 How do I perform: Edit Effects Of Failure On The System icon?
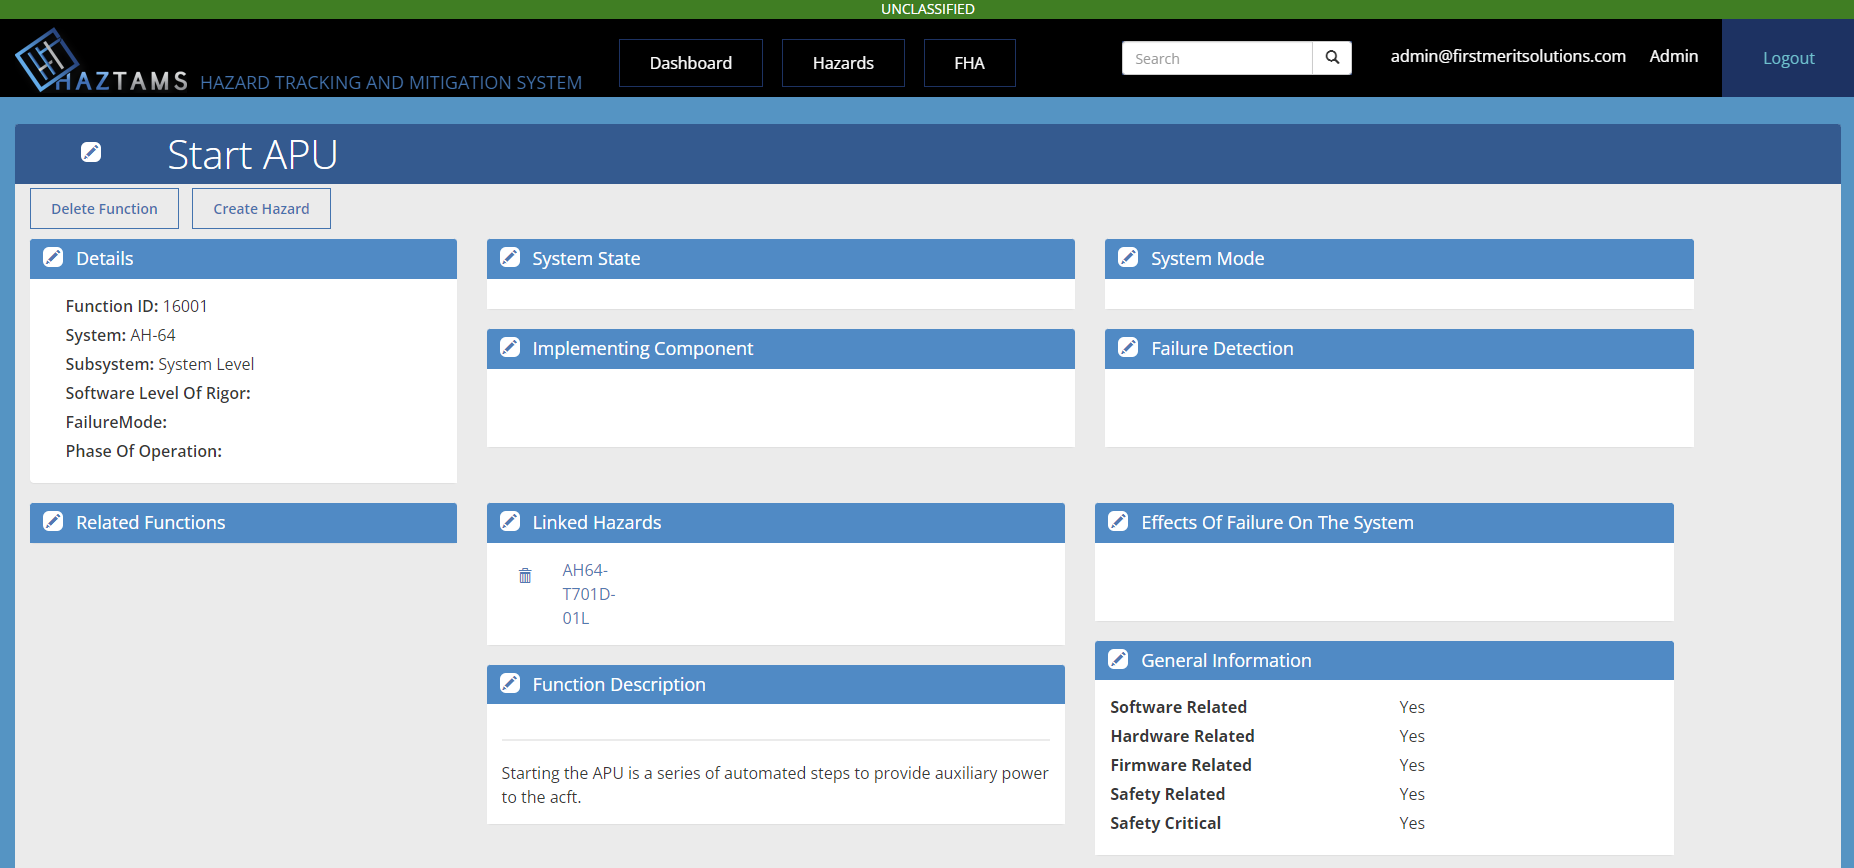(x=1119, y=521)
